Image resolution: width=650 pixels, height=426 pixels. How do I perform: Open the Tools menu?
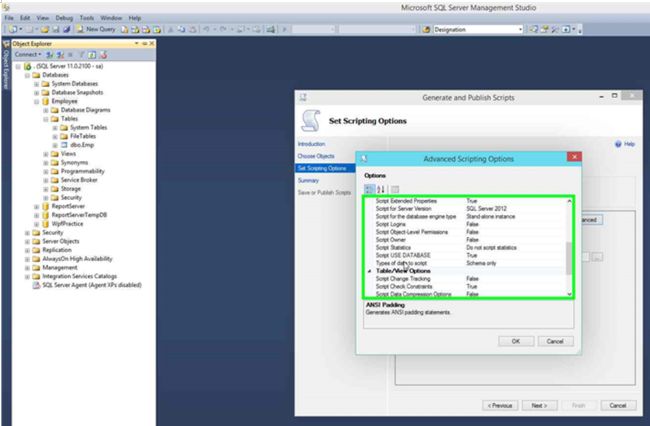point(87,18)
